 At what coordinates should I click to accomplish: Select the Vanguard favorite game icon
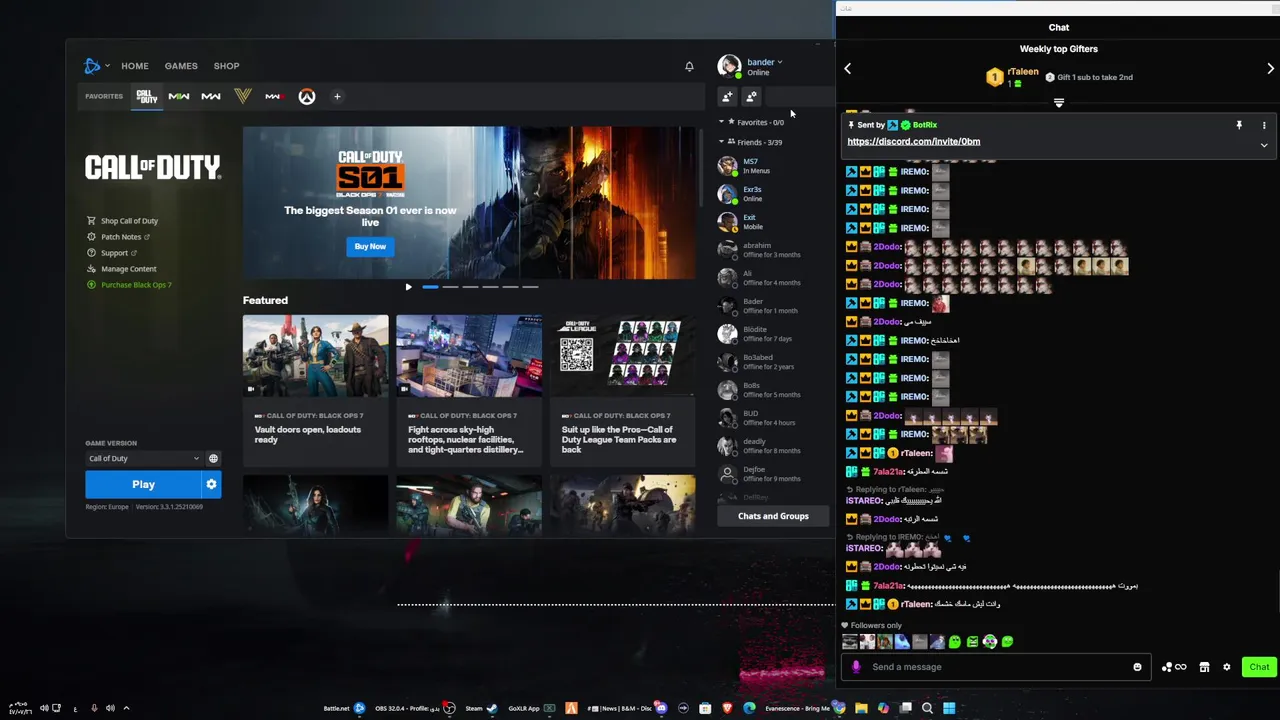pos(242,96)
